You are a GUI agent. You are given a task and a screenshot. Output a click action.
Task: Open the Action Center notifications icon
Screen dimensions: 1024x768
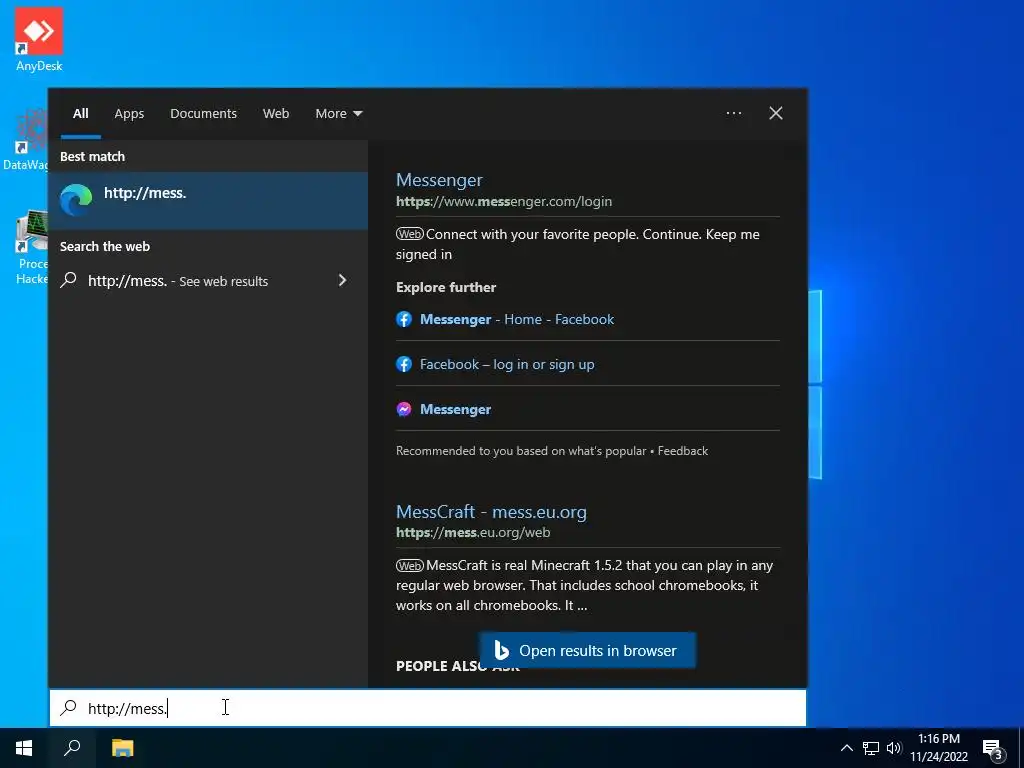pyautogui.click(x=993, y=749)
